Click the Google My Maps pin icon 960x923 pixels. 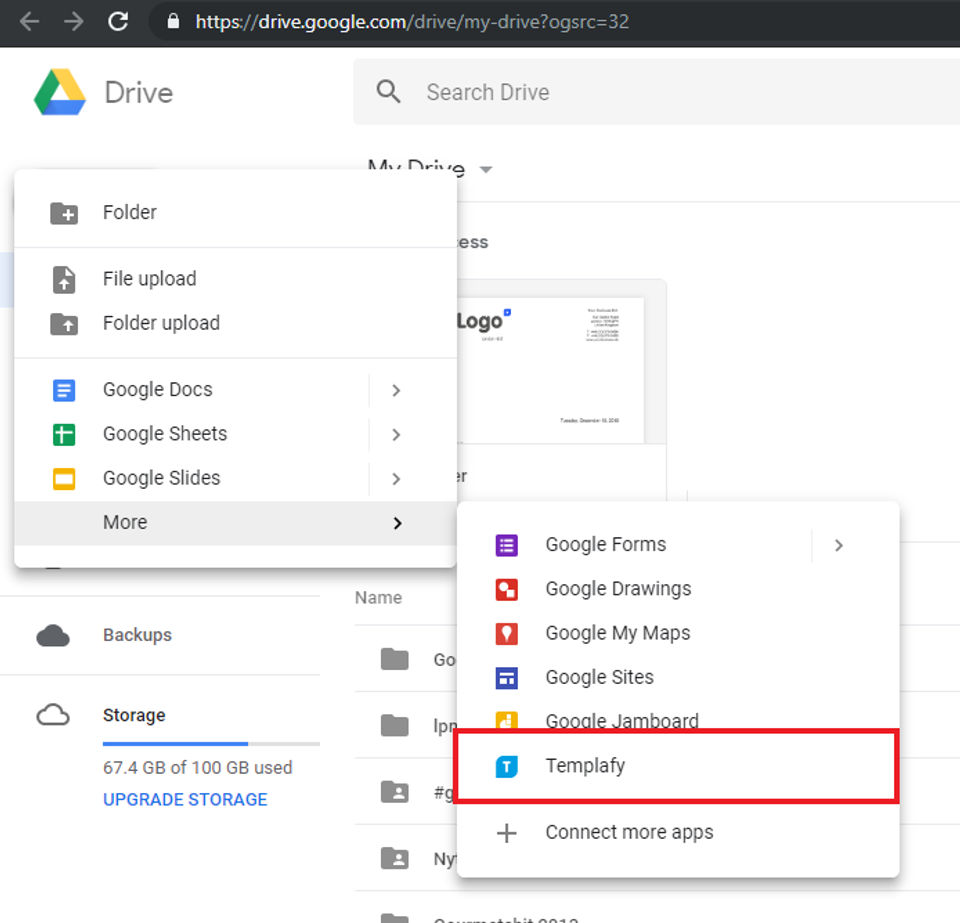pyautogui.click(x=506, y=633)
